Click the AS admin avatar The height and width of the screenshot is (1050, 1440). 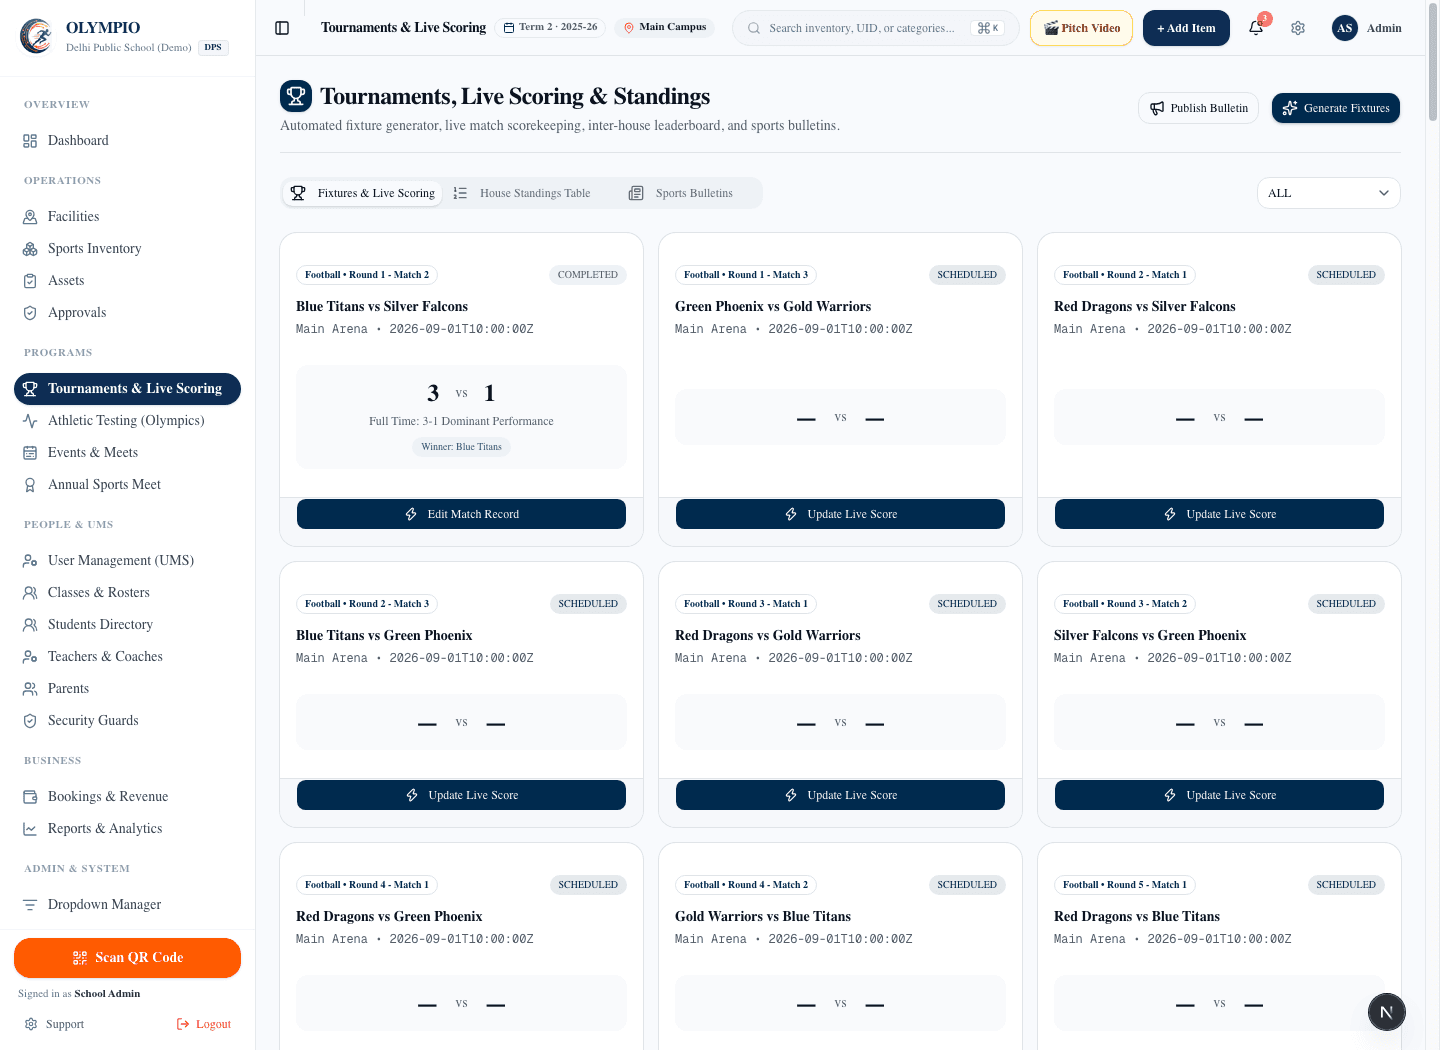[1344, 28]
